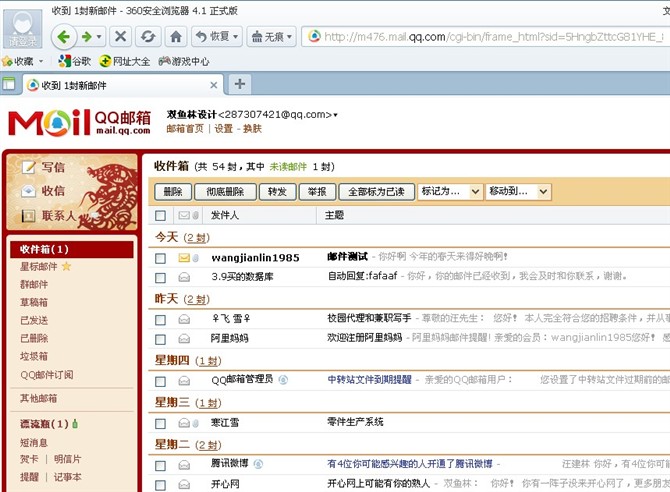
Task: Check the 开心网 mail checkbox
Action: click(x=161, y=485)
